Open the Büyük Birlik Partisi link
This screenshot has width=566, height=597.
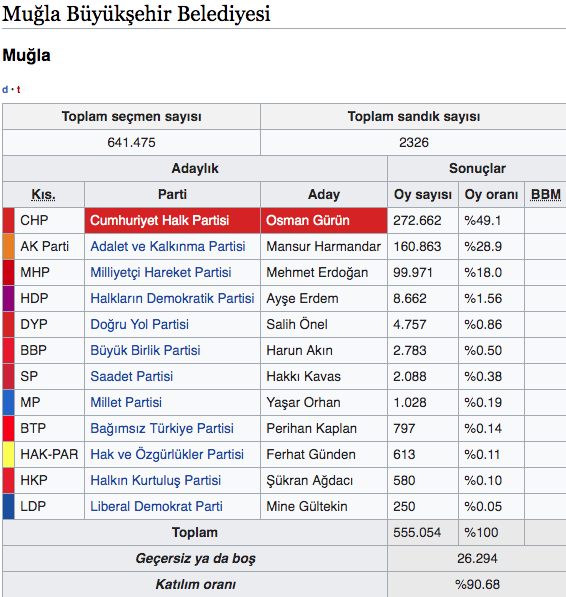pyautogui.click(x=145, y=350)
